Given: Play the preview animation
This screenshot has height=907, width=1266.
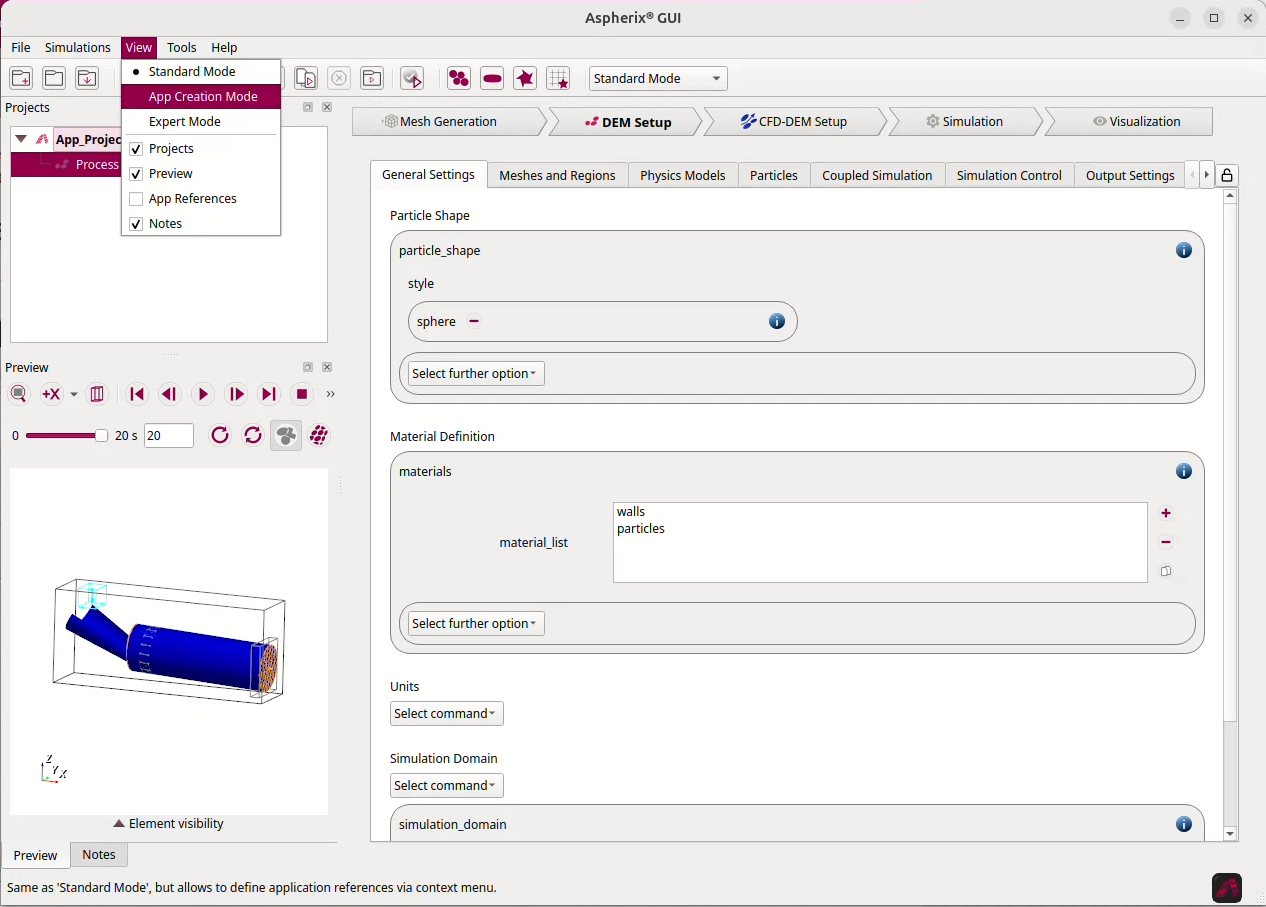Looking at the screenshot, I should [x=203, y=394].
